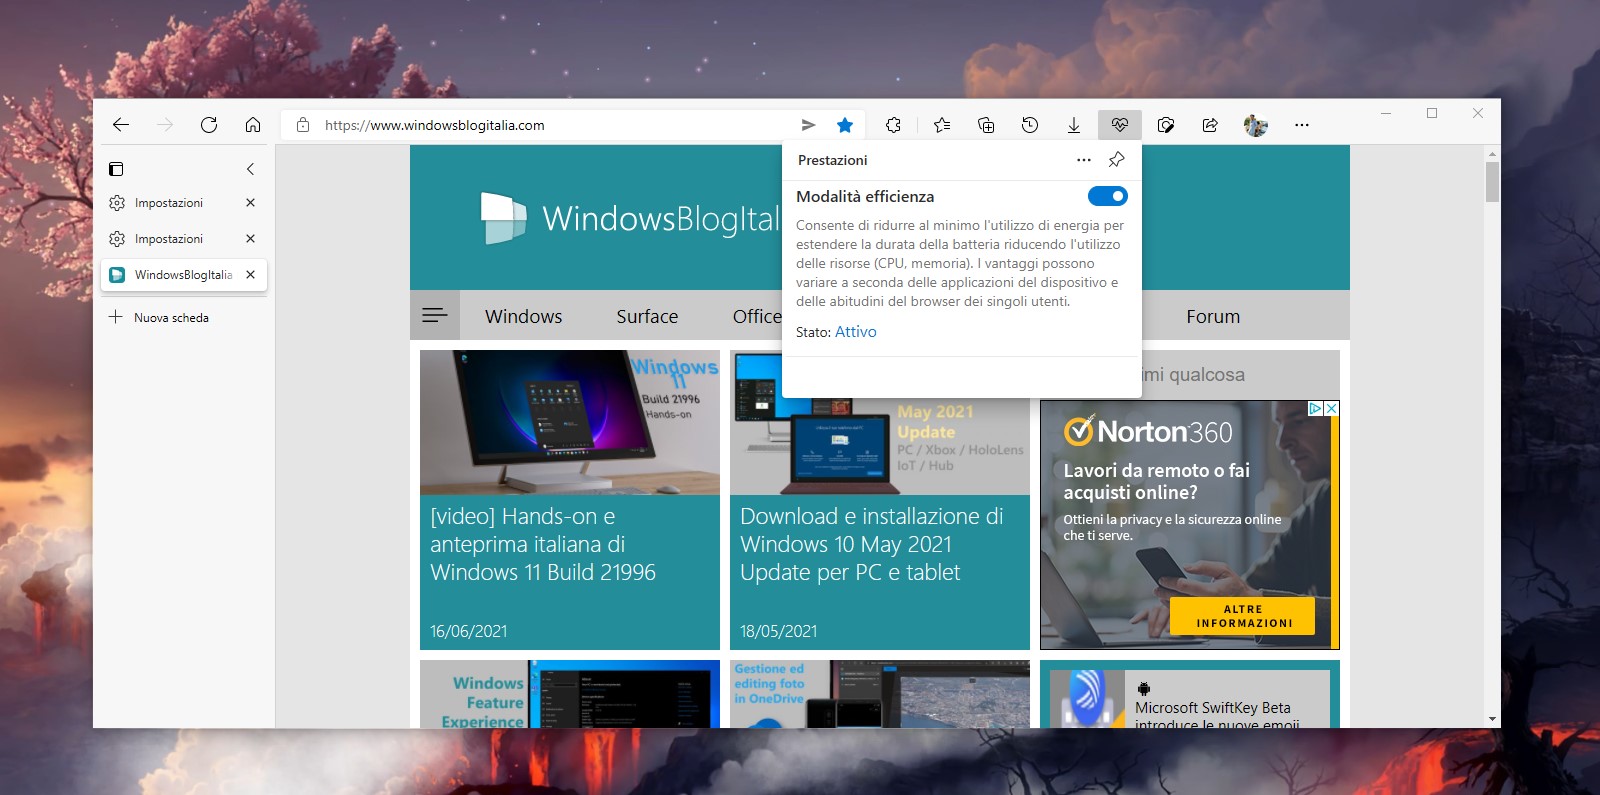The width and height of the screenshot is (1600, 795).
Task: Click the WindowsBlogItalia site logo
Action: coord(630,218)
